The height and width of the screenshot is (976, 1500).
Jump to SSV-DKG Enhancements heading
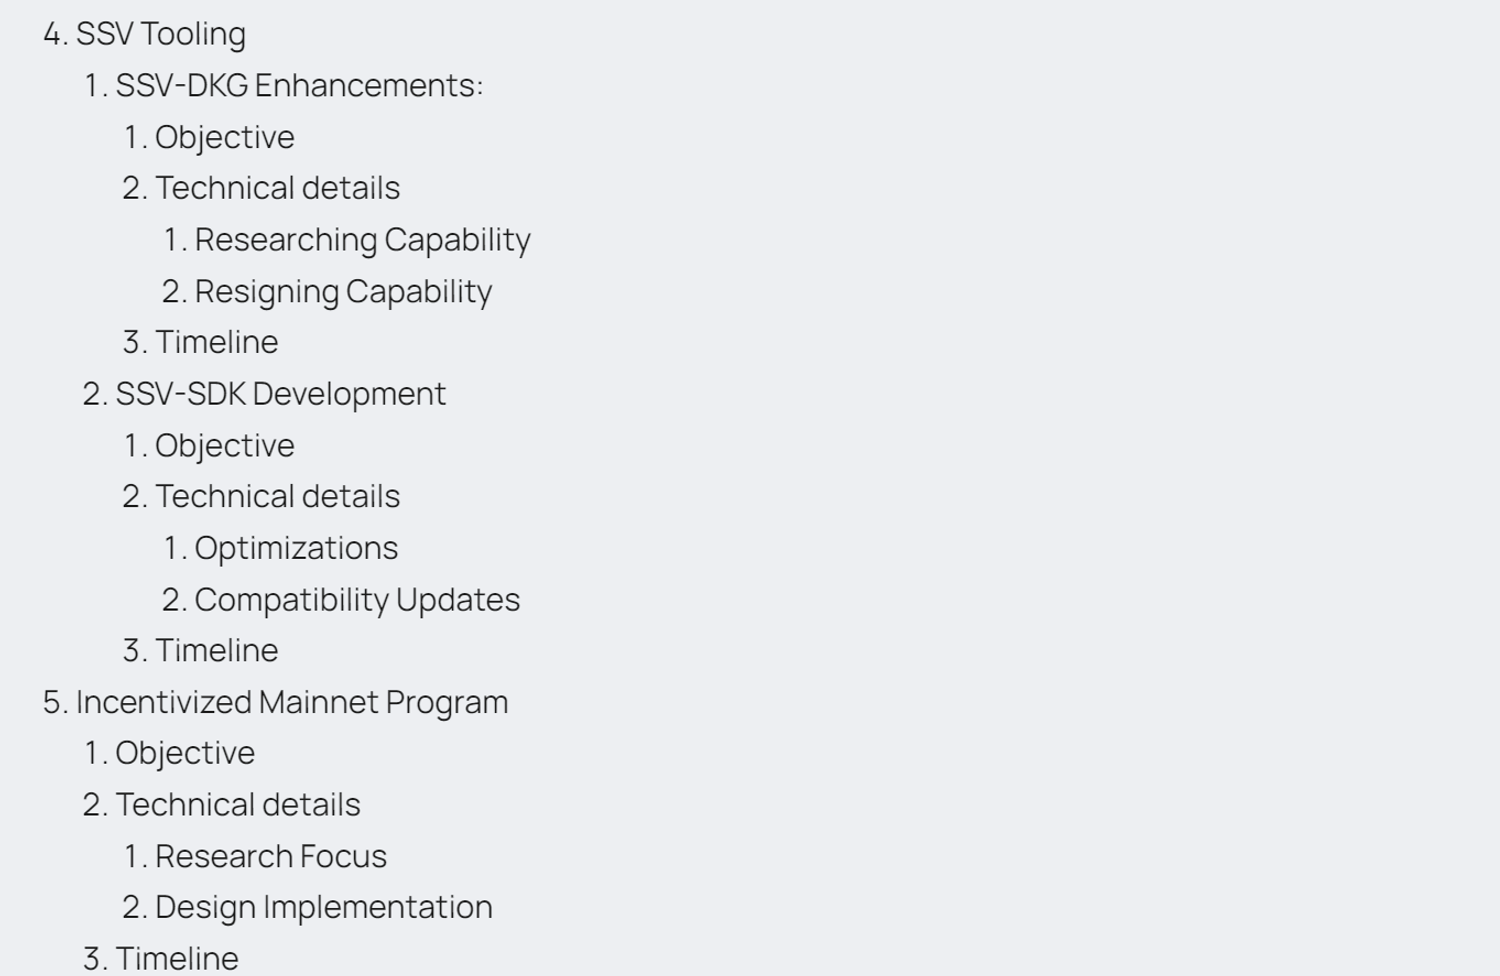(298, 86)
